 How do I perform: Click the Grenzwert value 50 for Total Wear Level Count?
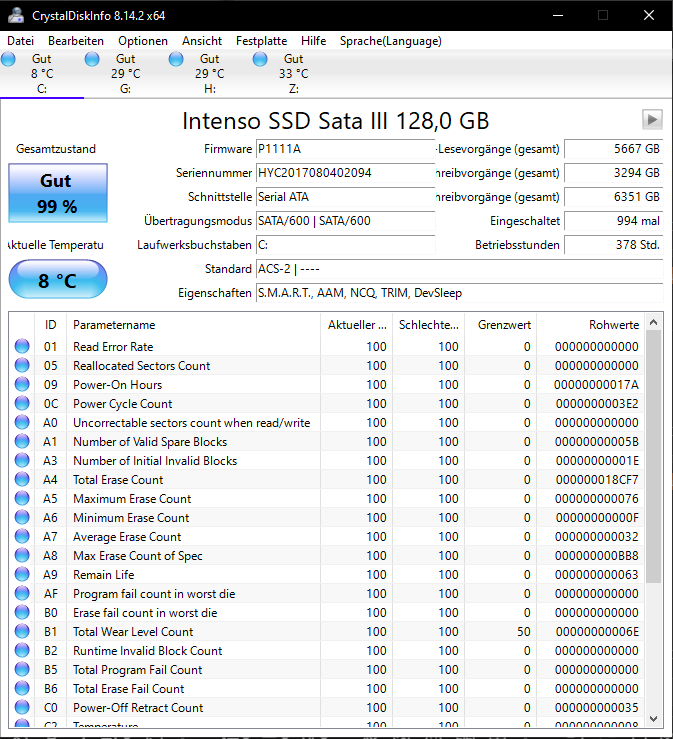pos(524,632)
